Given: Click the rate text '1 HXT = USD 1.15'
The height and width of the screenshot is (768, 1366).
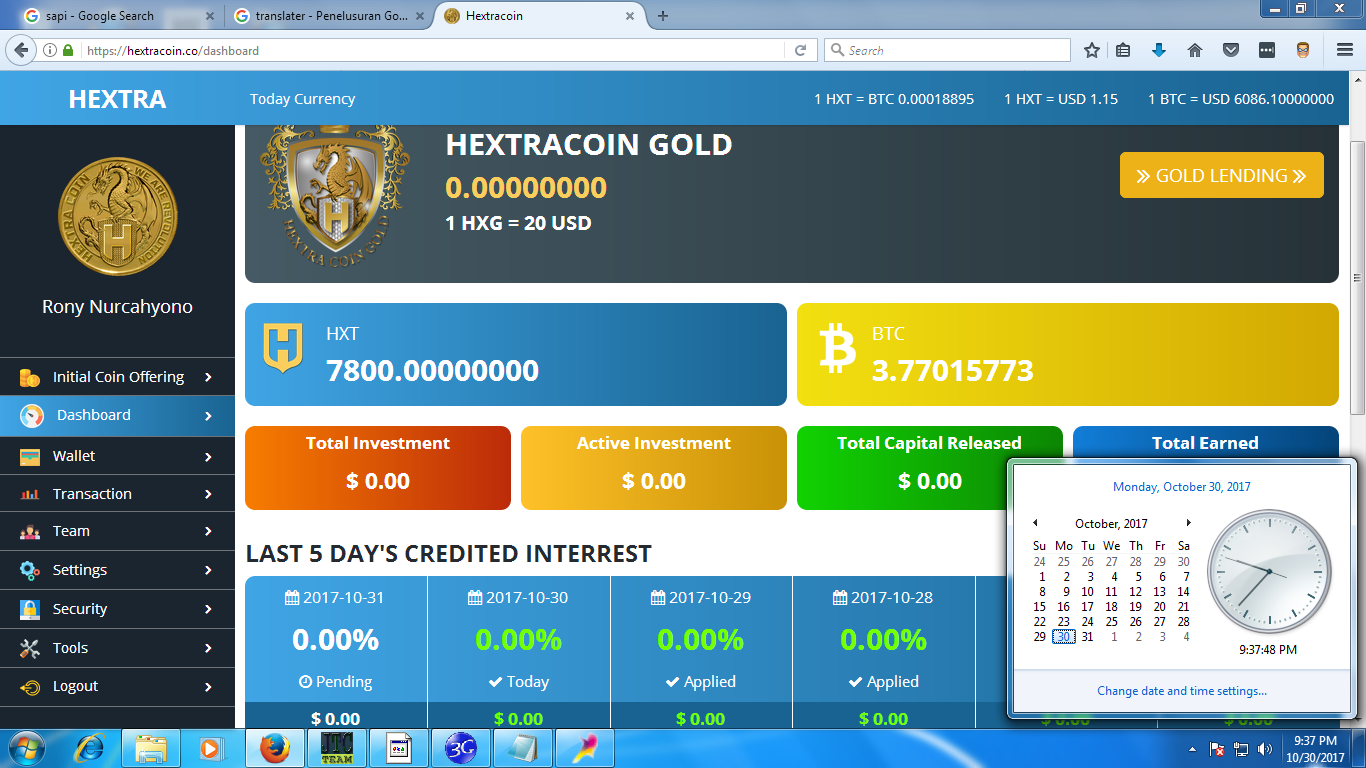Looking at the screenshot, I should click(x=1061, y=99).
